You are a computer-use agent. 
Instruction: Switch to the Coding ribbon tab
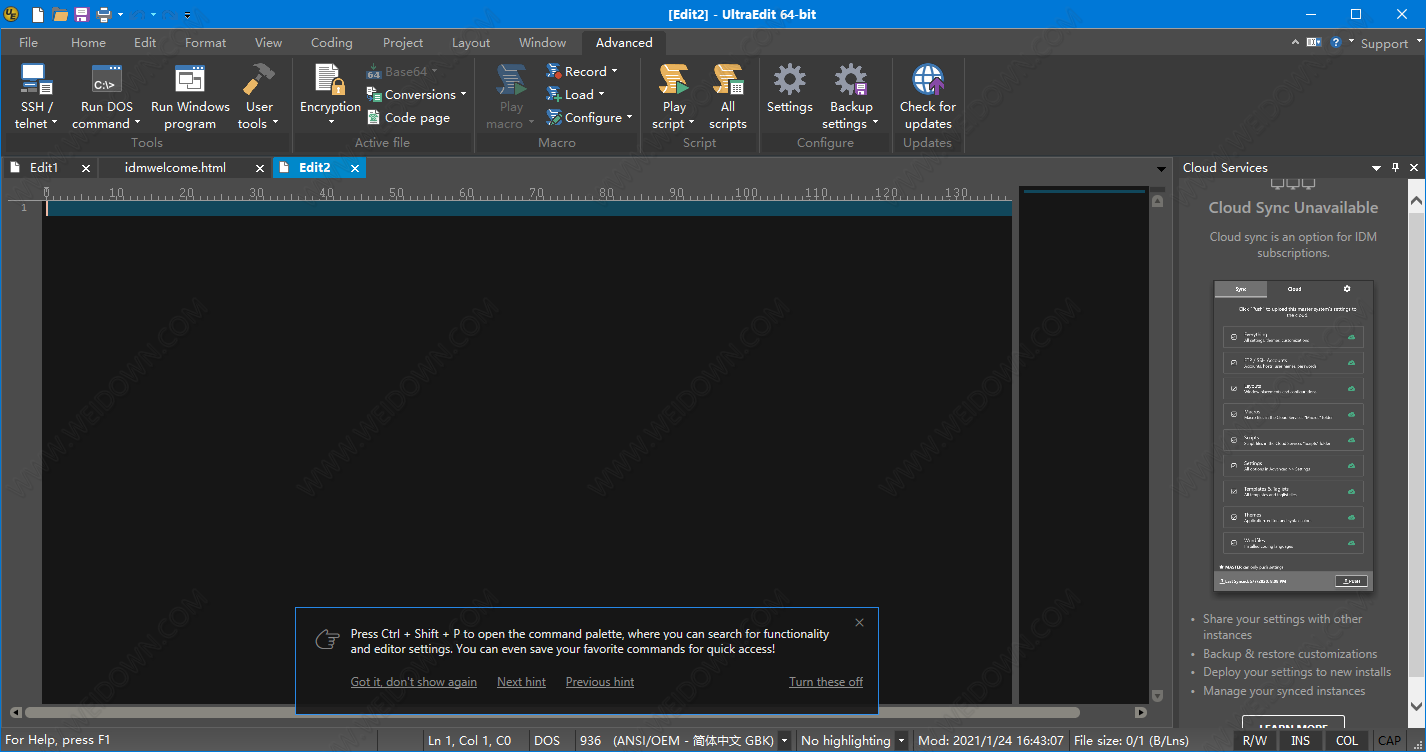click(331, 42)
